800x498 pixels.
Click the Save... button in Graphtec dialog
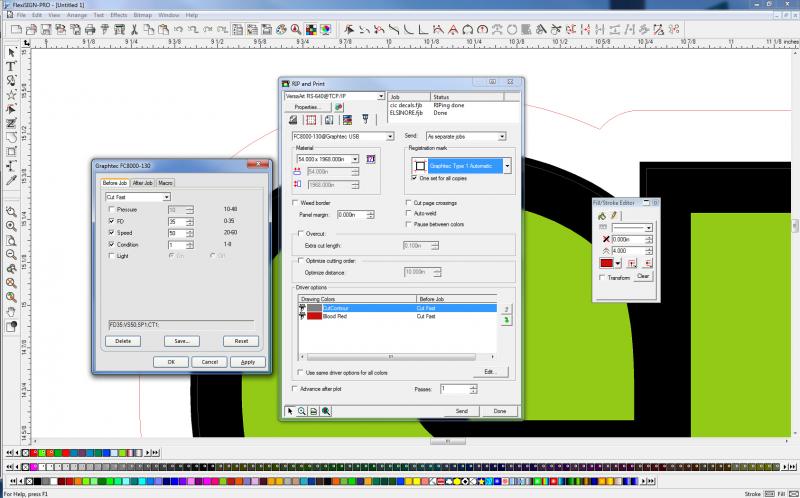point(182,341)
